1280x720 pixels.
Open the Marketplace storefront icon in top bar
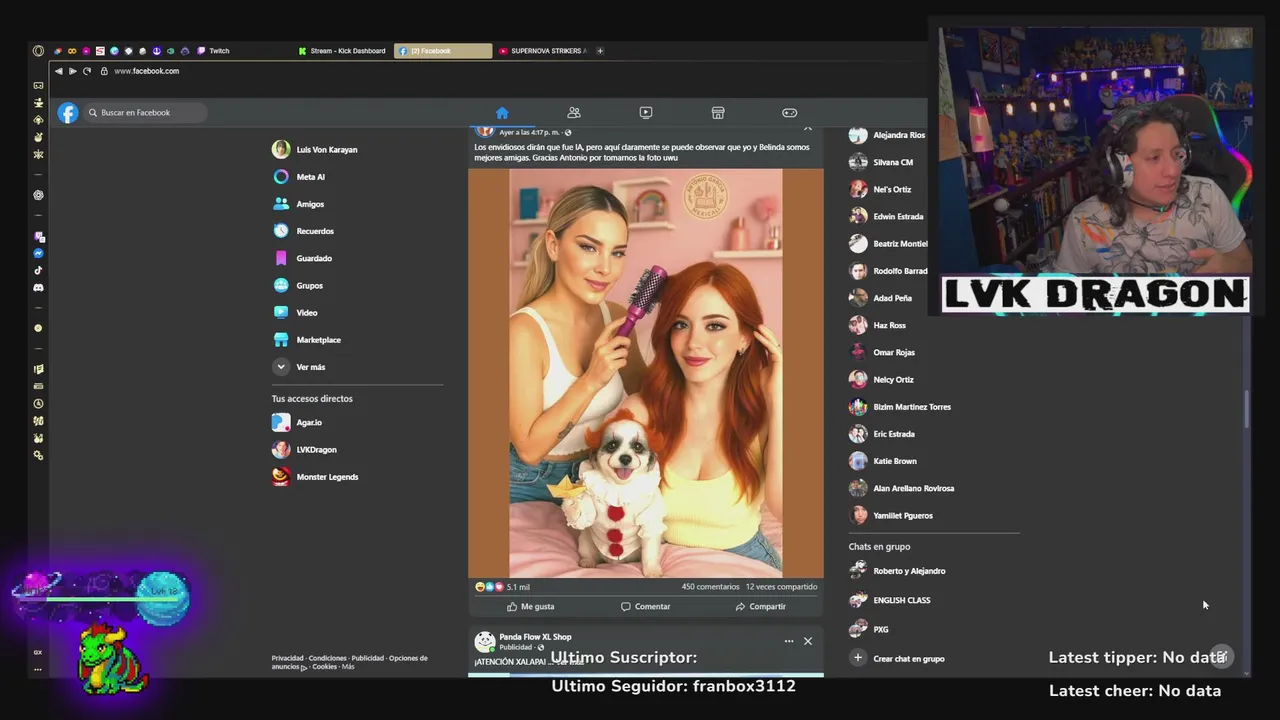click(718, 113)
